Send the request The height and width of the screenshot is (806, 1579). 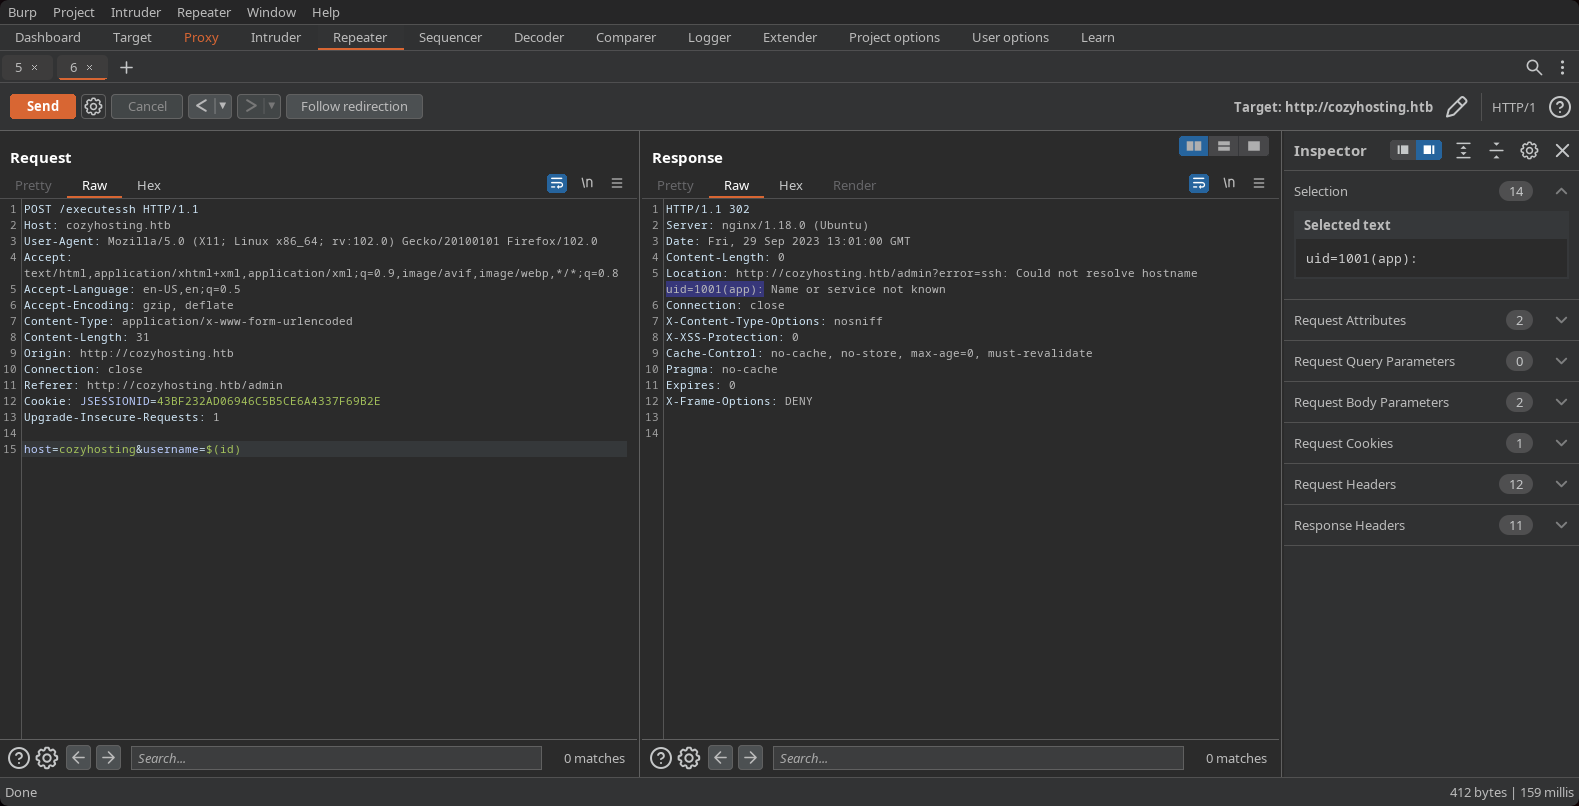43,106
